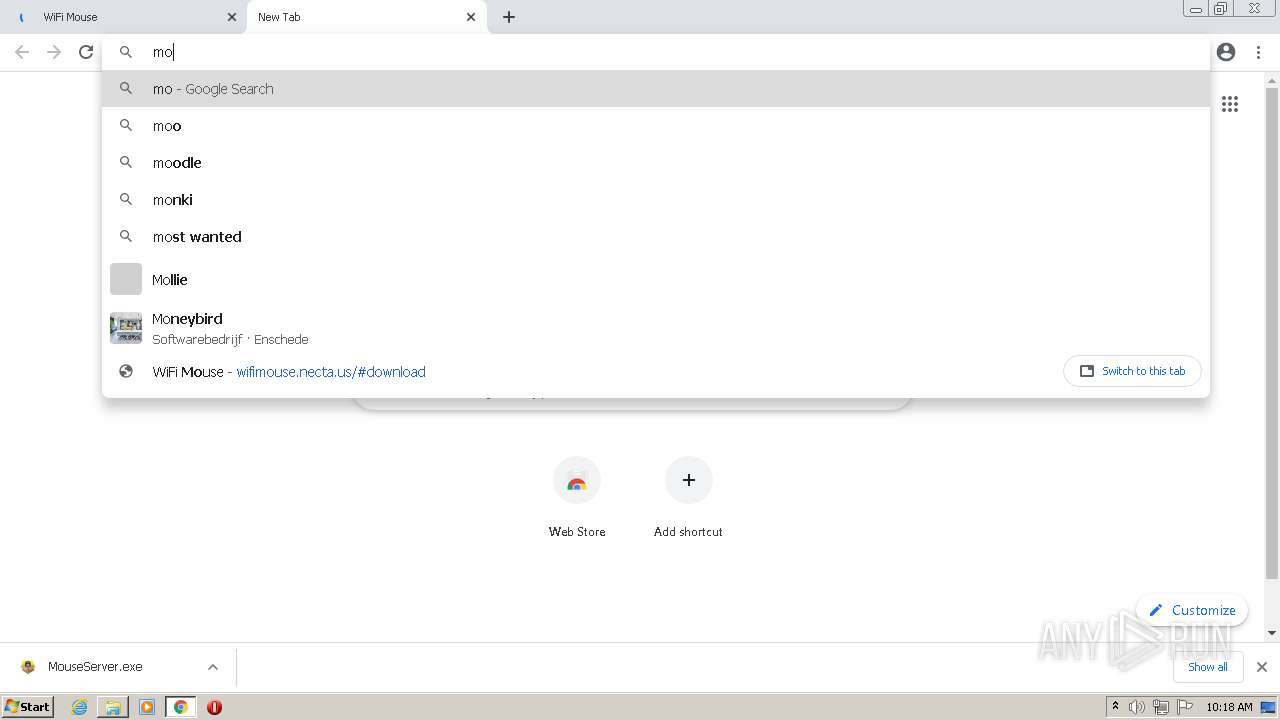Screen dimensions: 1280x720
Task: Choose the 'Mollie' suggestion
Action: coord(655,279)
